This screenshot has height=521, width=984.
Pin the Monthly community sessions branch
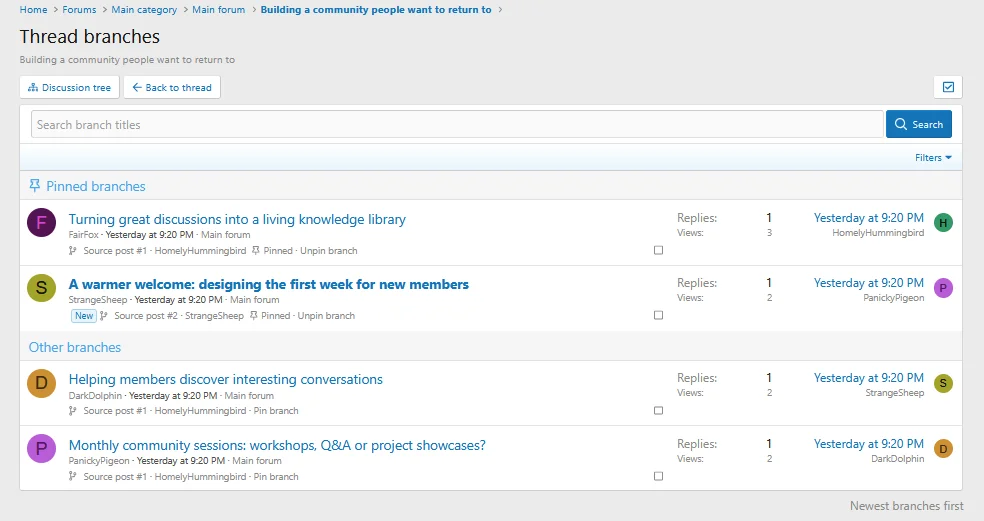(x=276, y=476)
